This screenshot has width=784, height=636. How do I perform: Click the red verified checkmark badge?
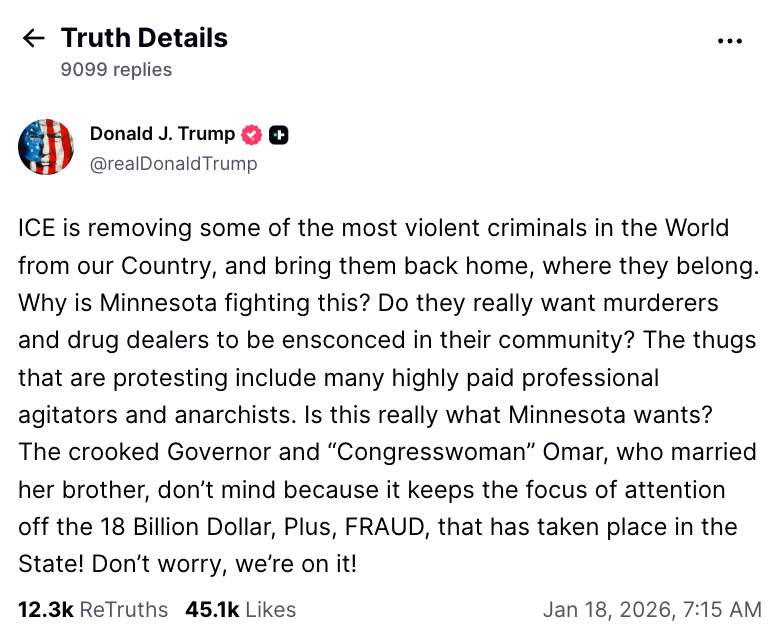(x=252, y=135)
